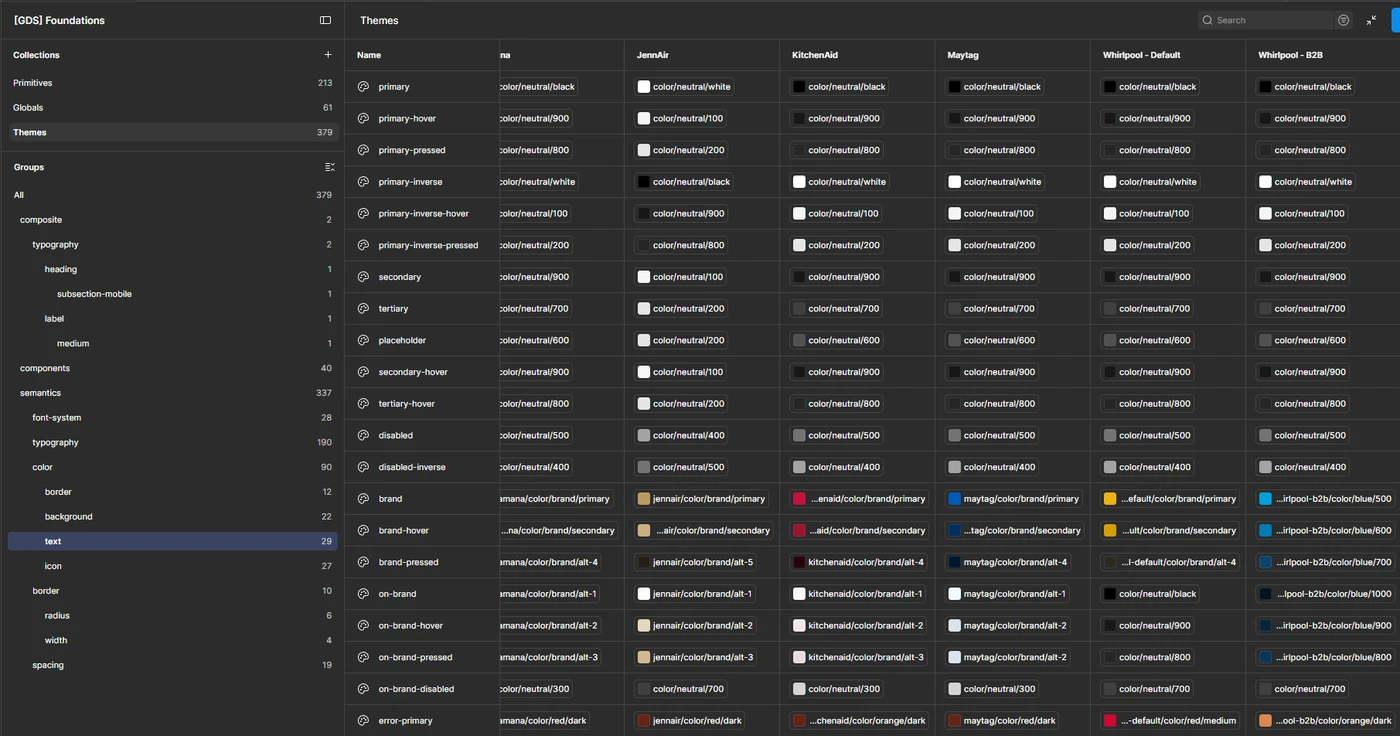The height and width of the screenshot is (736, 1400).
Task: Click the width group under border
Action: click(172, 640)
